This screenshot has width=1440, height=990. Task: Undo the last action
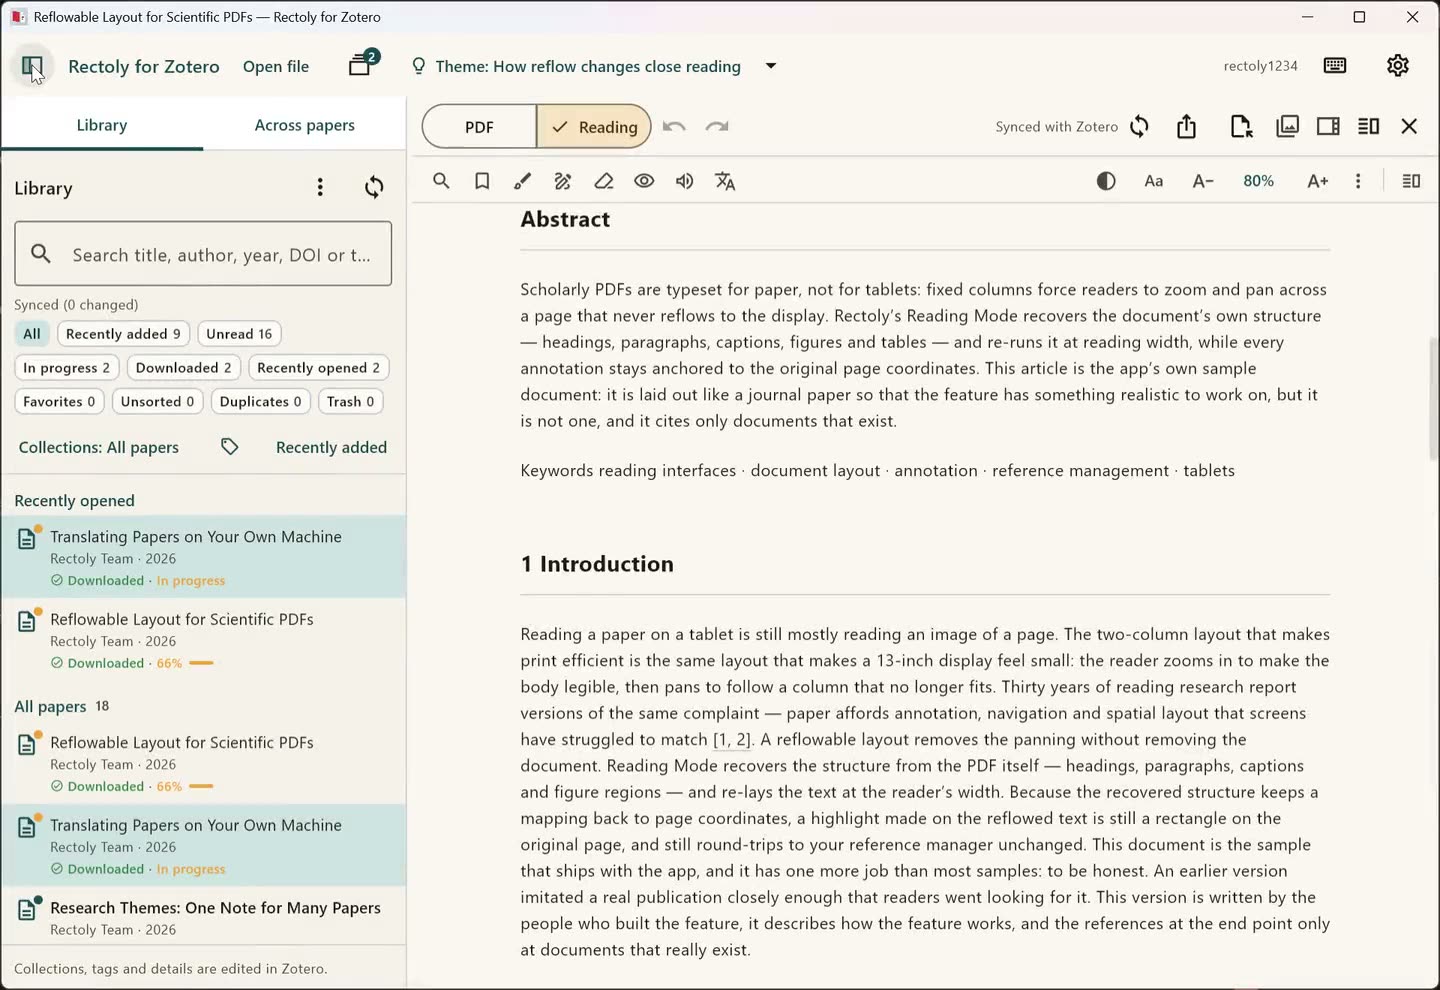pyautogui.click(x=674, y=127)
